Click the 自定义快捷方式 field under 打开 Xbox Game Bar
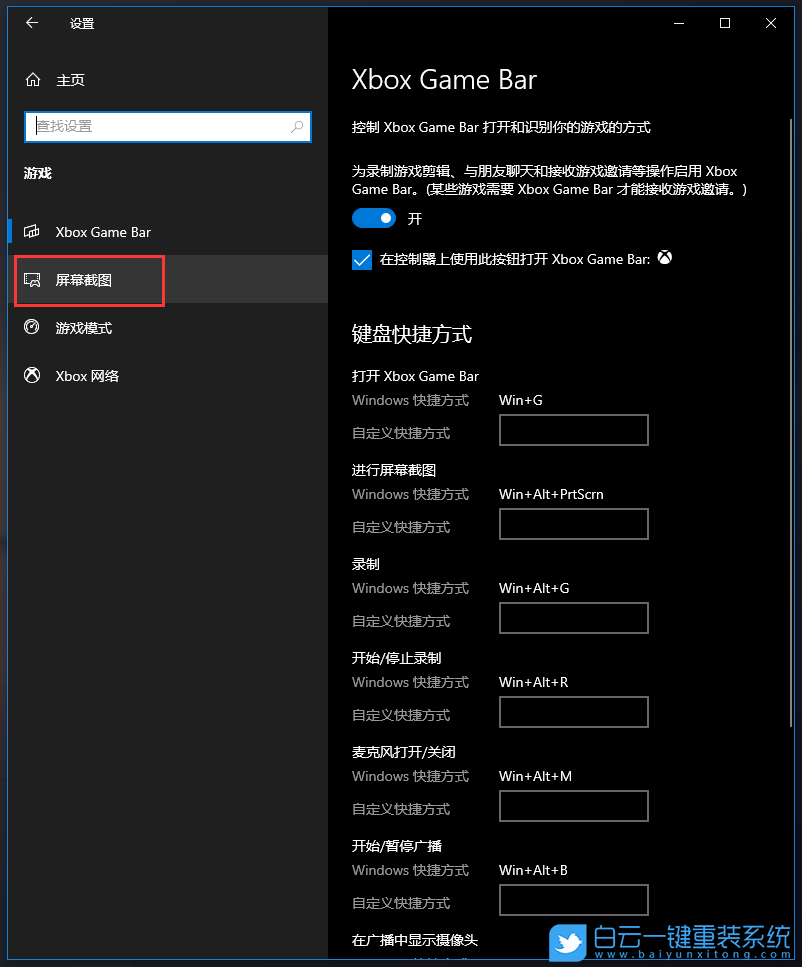802x967 pixels. [573, 430]
